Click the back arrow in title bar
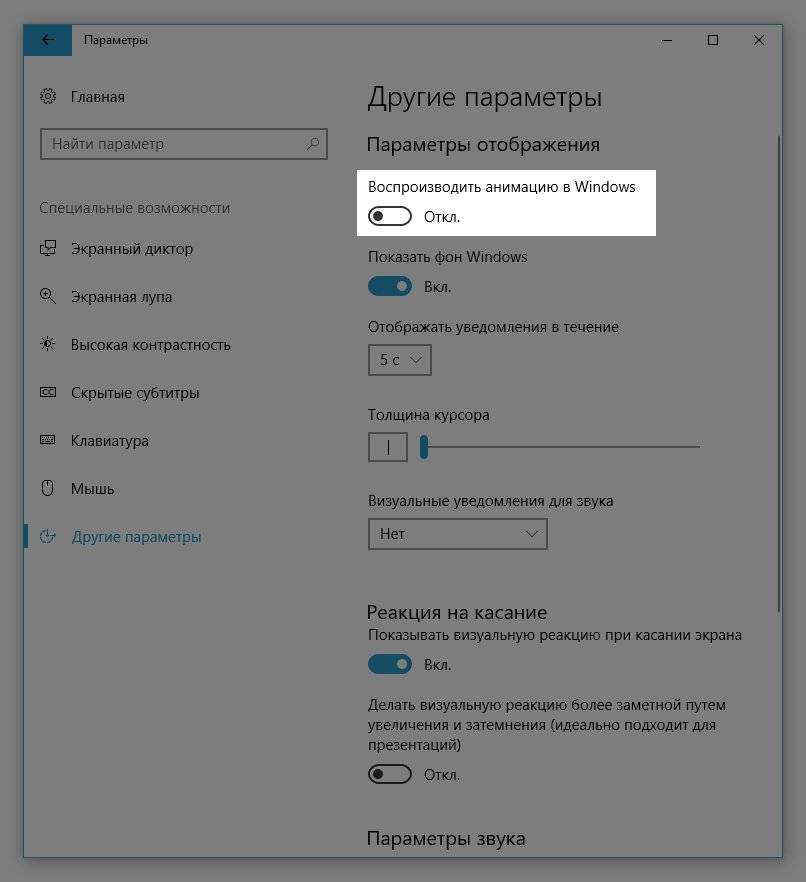 (48, 40)
